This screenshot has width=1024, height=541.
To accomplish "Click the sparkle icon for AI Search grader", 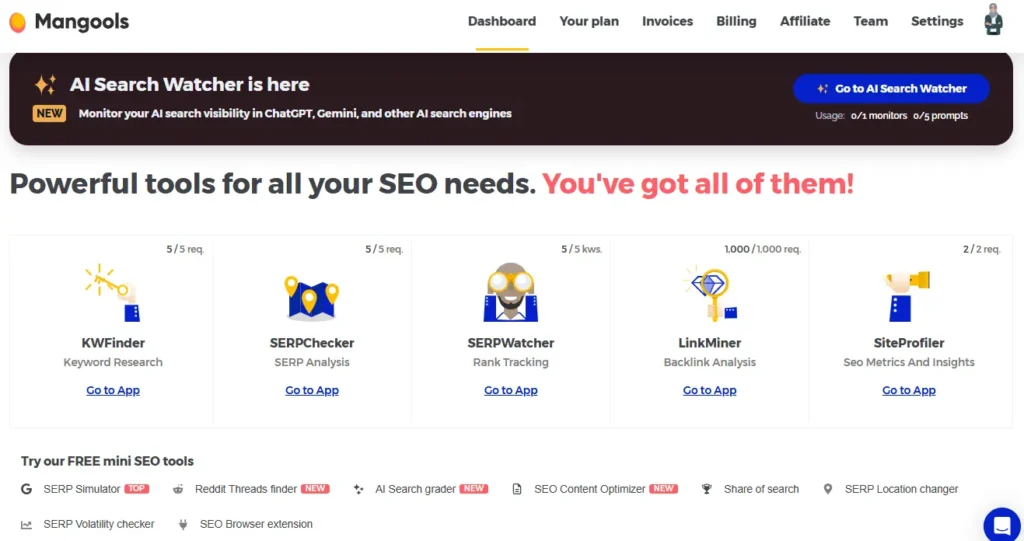I will coord(358,489).
